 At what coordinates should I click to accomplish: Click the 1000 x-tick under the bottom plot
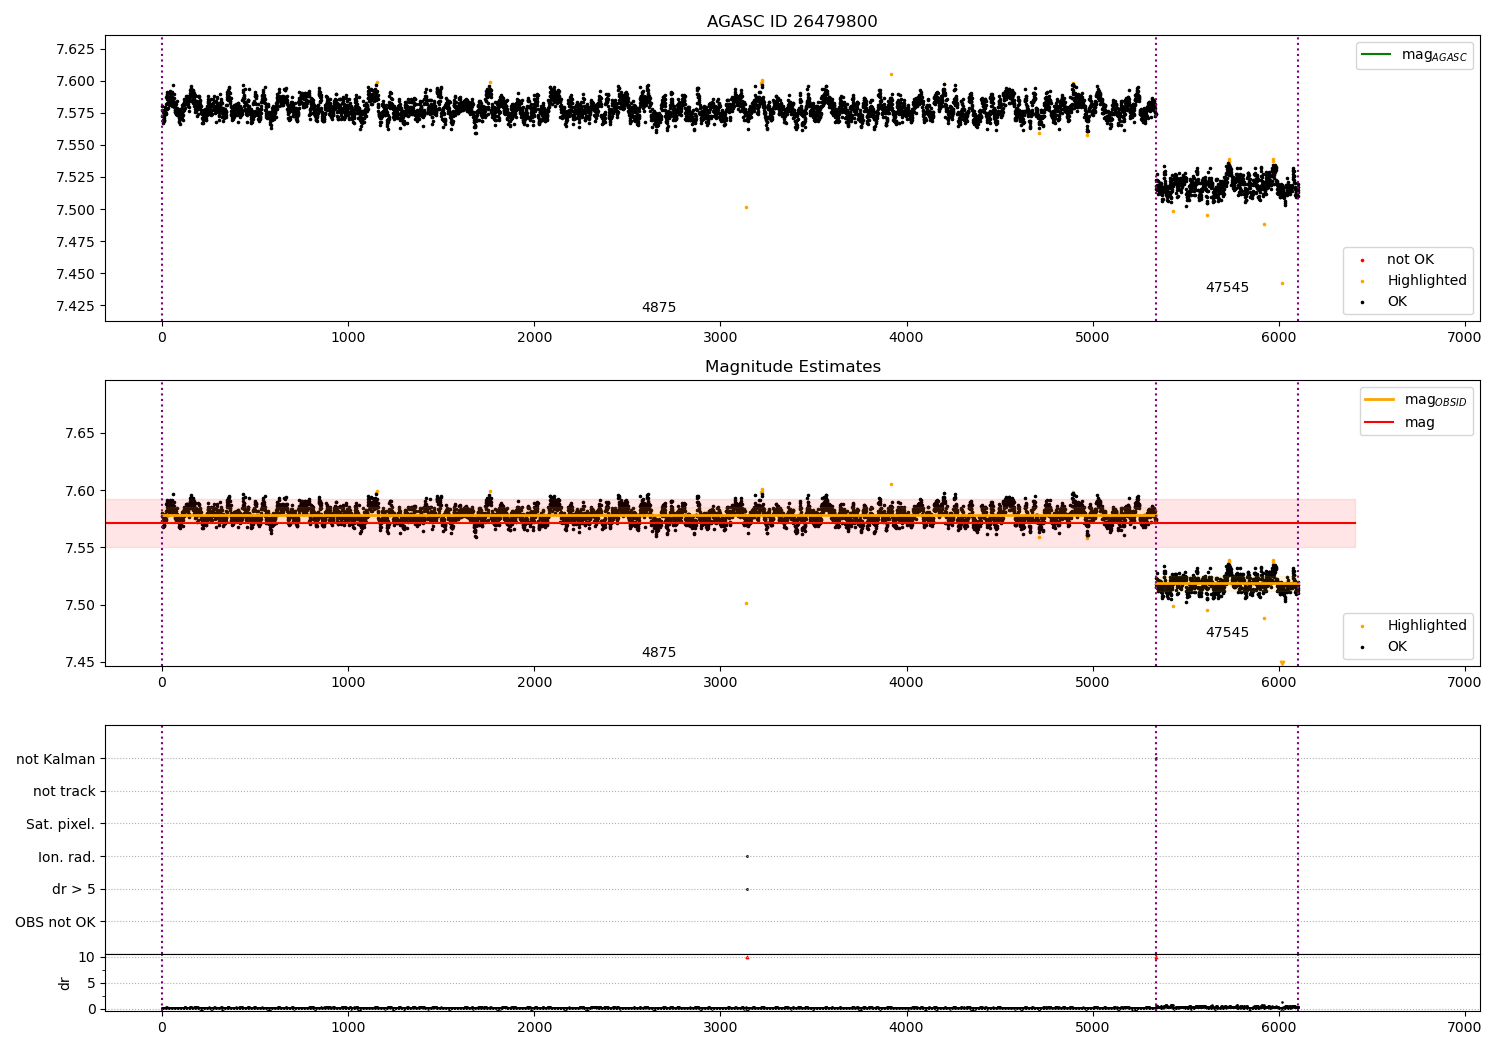pyautogui.click(x=348, y=1027)
